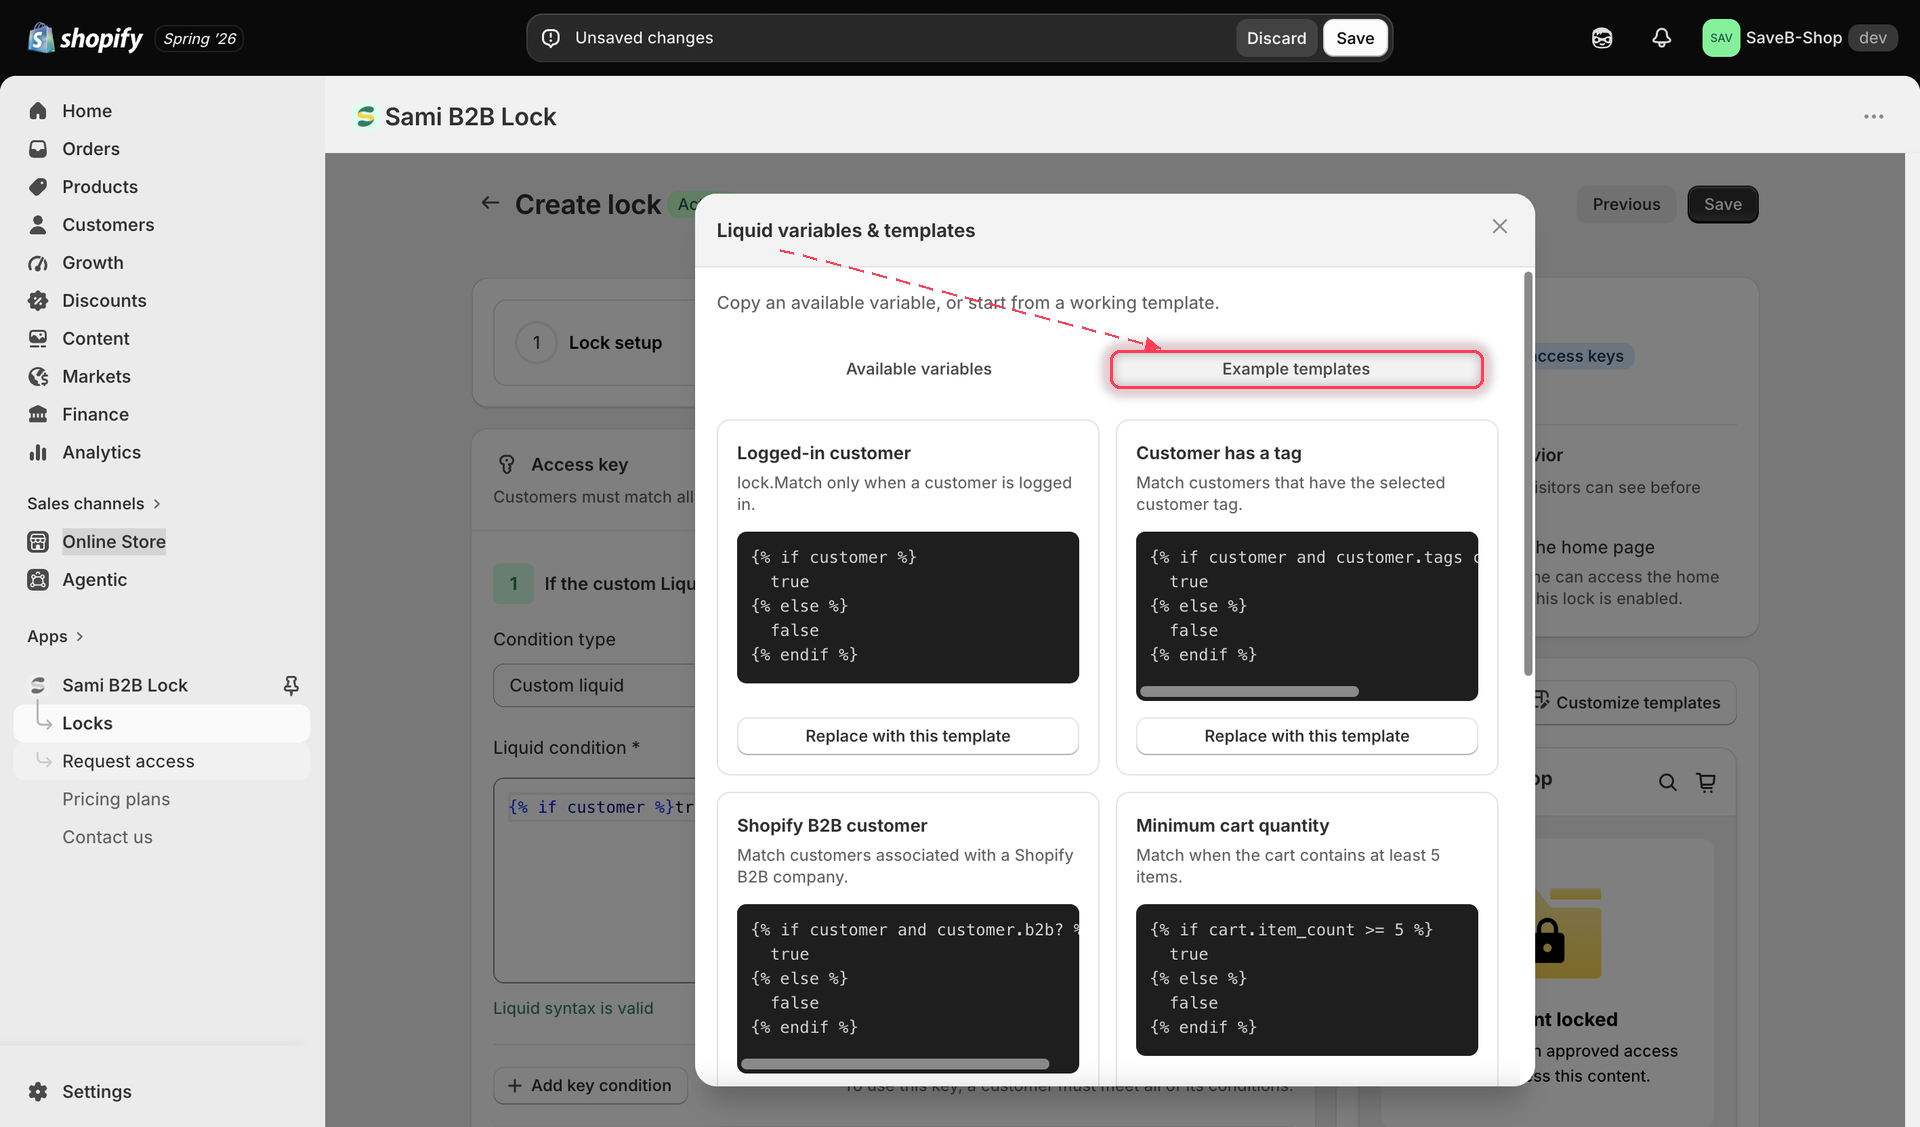This screenshot has width=1920, height=1127.
Task: Expand the Apps section
Action: click(55, 637)
